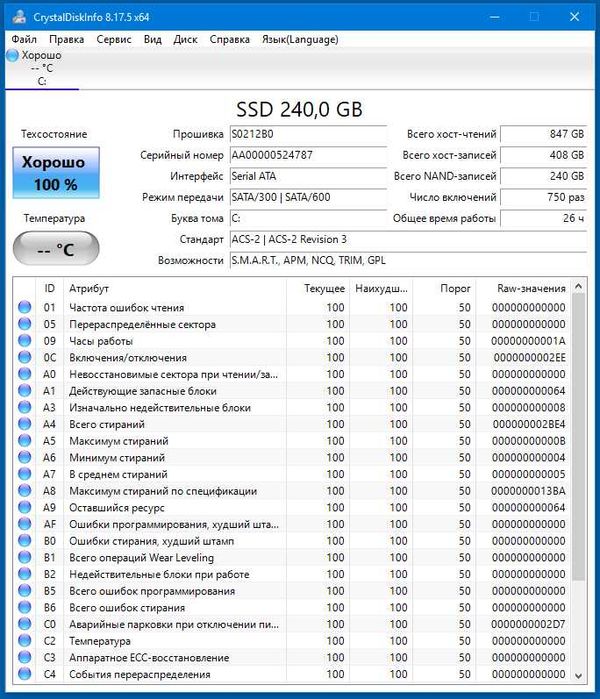Click the Порог column header

coord(444,288)
